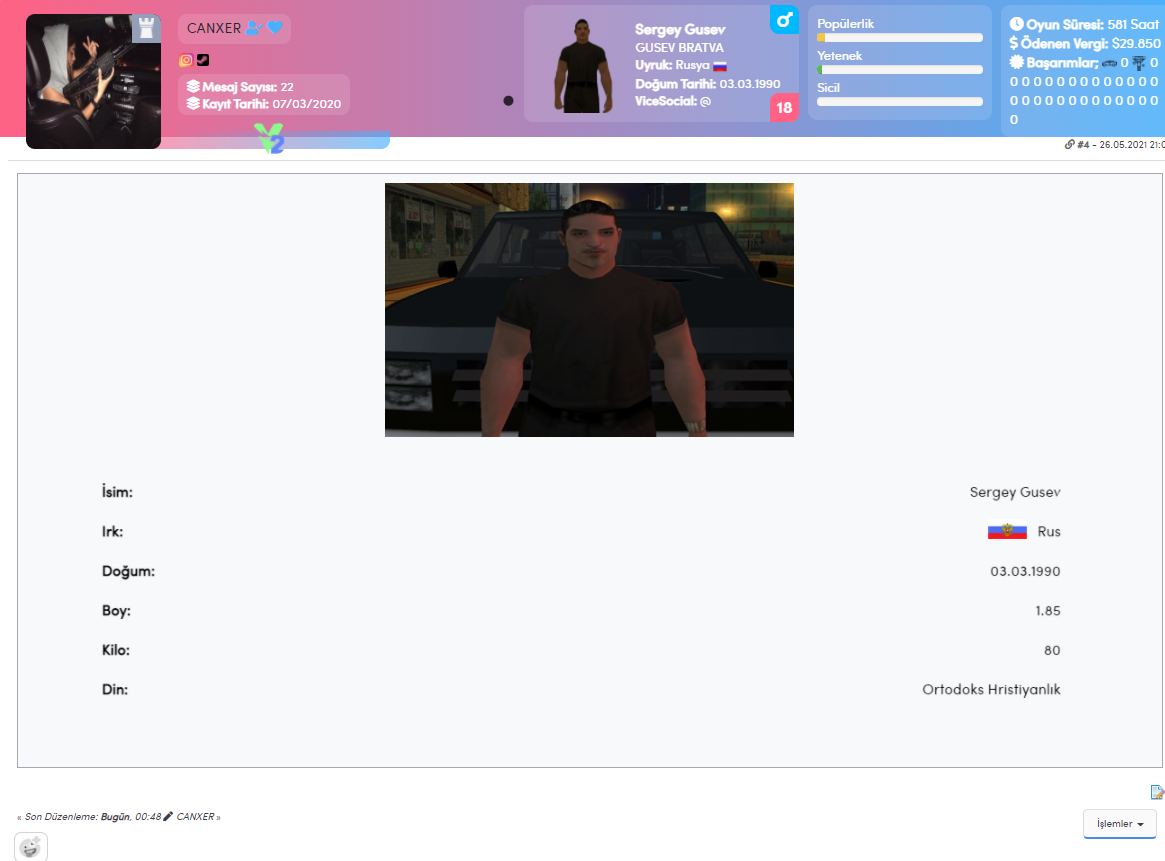Screen dimensions: 1165x861
Task: Open the İşlemler dropdown menu
Action: pyautogui.click(x=1120, y=824)
